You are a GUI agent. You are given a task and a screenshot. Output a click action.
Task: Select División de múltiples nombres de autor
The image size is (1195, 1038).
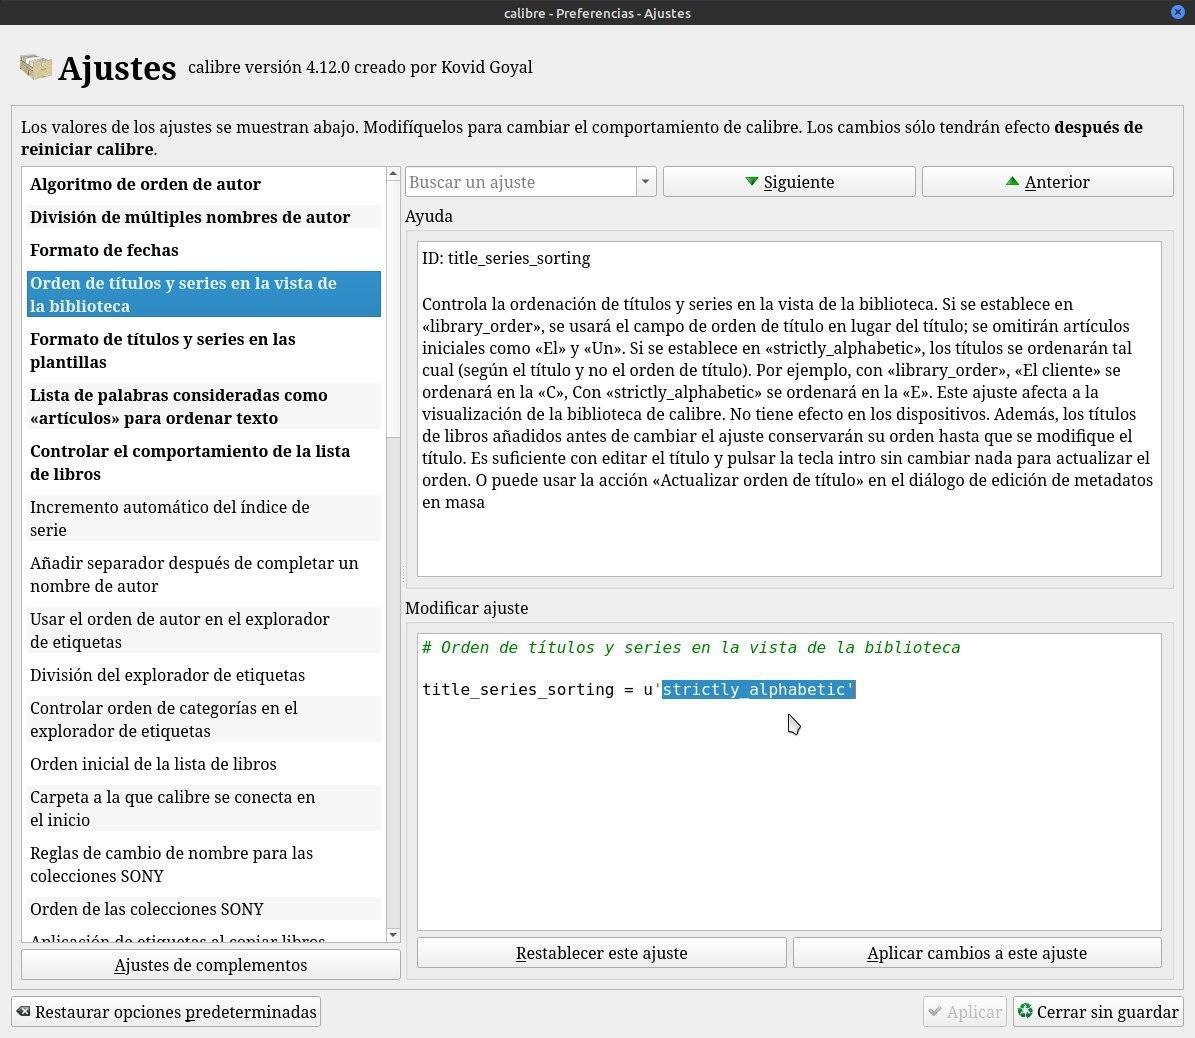click(x=203, y=217)
